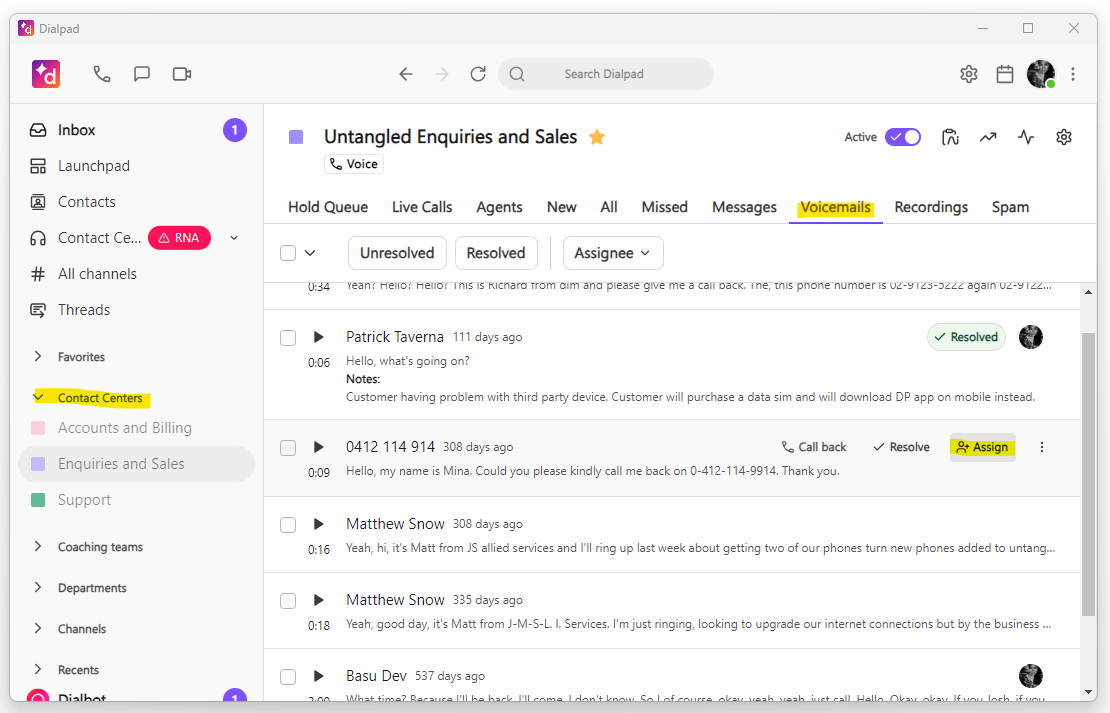Open the calendar icon
1110x713 pixels.
coord(1005,74)
